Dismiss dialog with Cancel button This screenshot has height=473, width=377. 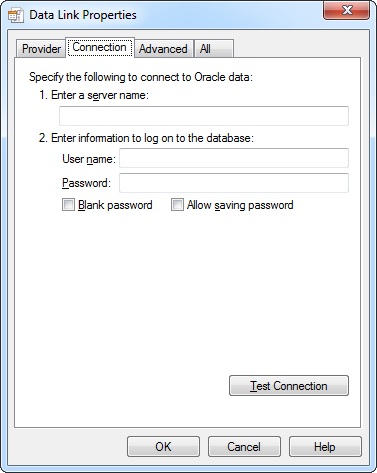tap(244, 447)
